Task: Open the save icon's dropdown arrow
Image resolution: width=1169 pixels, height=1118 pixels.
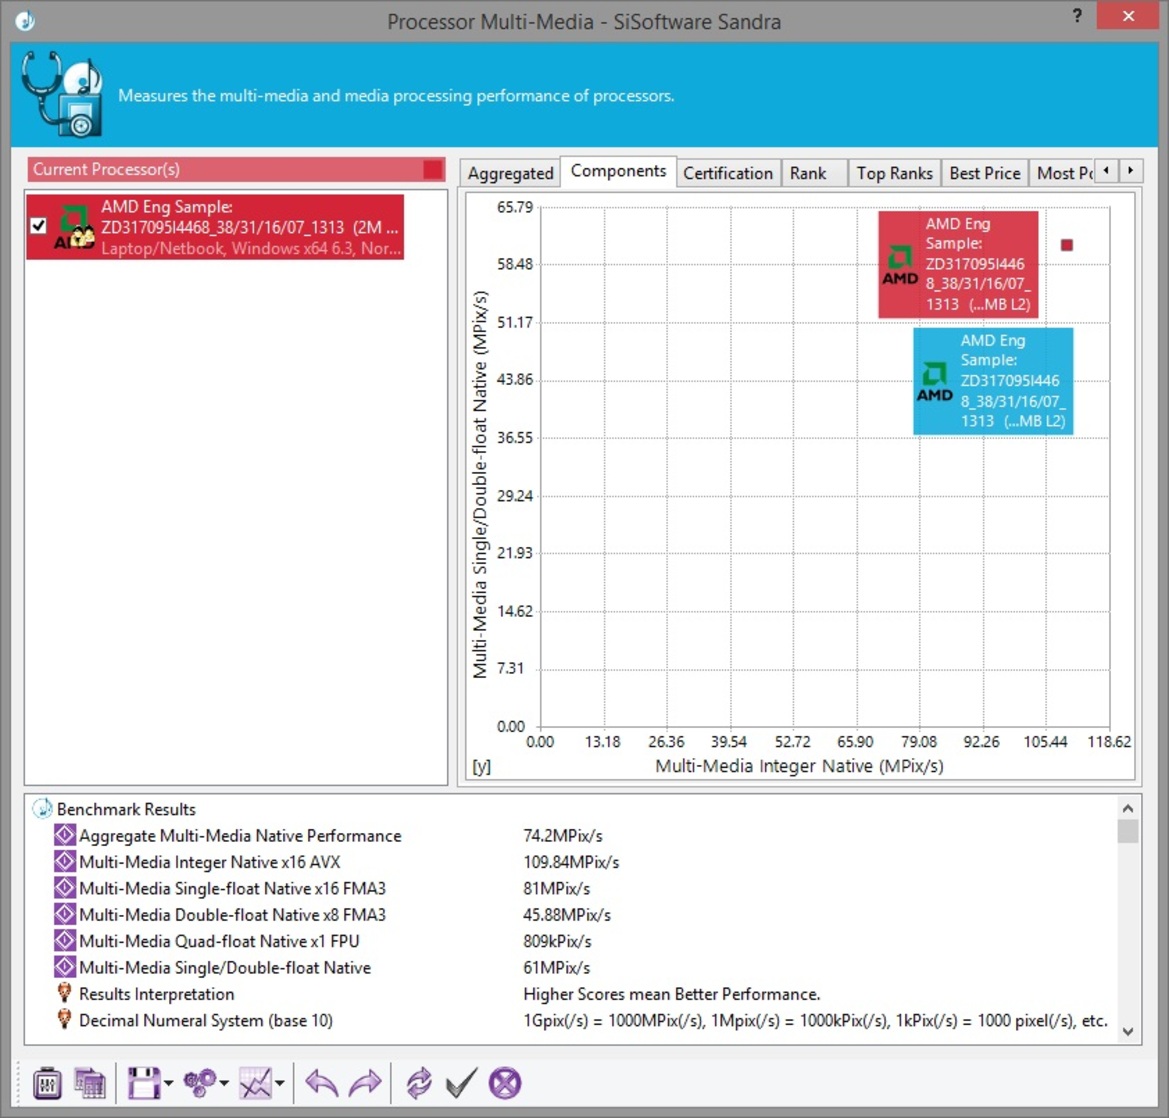Action: [168, 1083]
